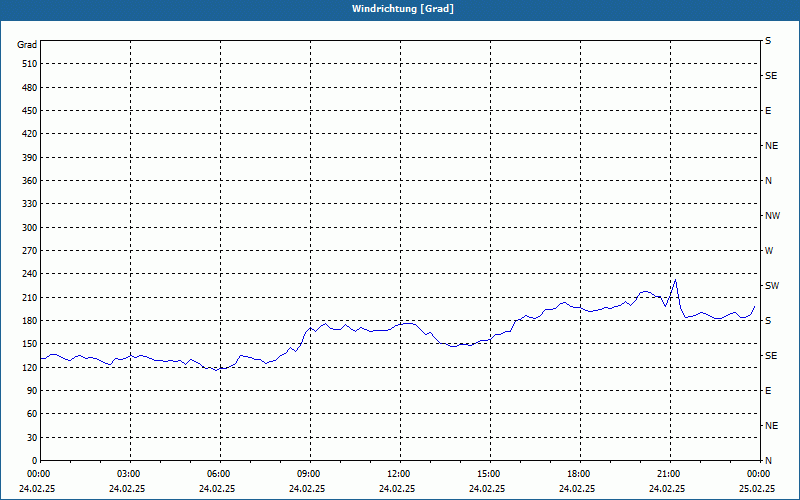Select the 06:00 time label
Image resolution: width=800 pixels, height=500 pixels.
pyautogui.click(x=220, y=474)
